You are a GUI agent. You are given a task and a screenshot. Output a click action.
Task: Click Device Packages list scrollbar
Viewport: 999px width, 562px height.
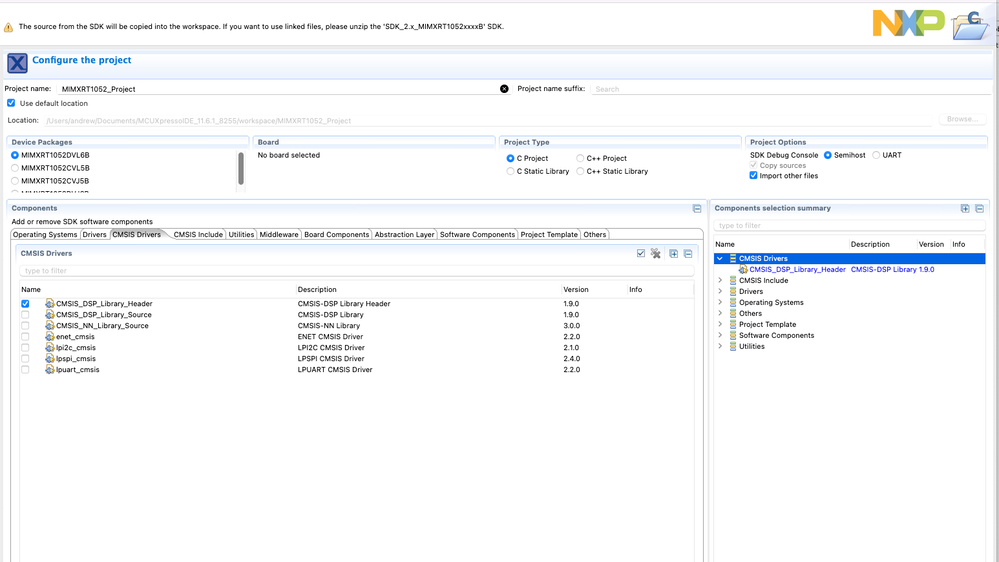tap(241, 169)
